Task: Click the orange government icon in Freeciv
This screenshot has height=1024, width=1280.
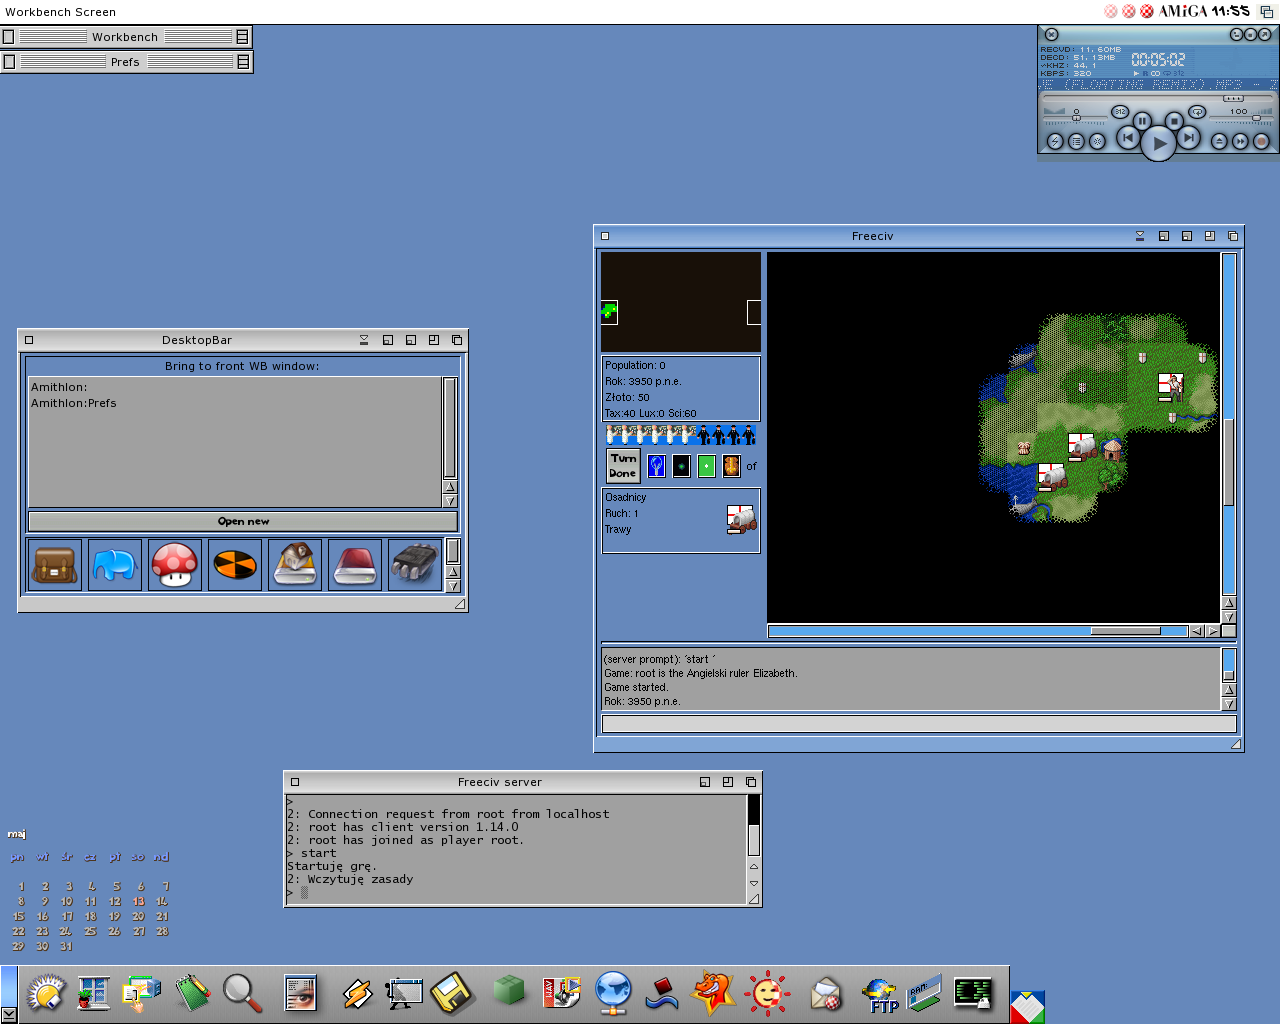Action: click(x=731, y=466)
